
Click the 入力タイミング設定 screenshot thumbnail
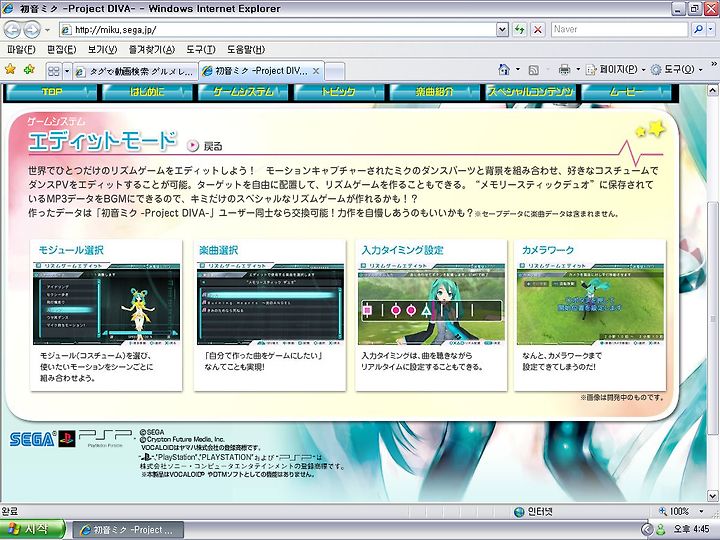(431, 304)
